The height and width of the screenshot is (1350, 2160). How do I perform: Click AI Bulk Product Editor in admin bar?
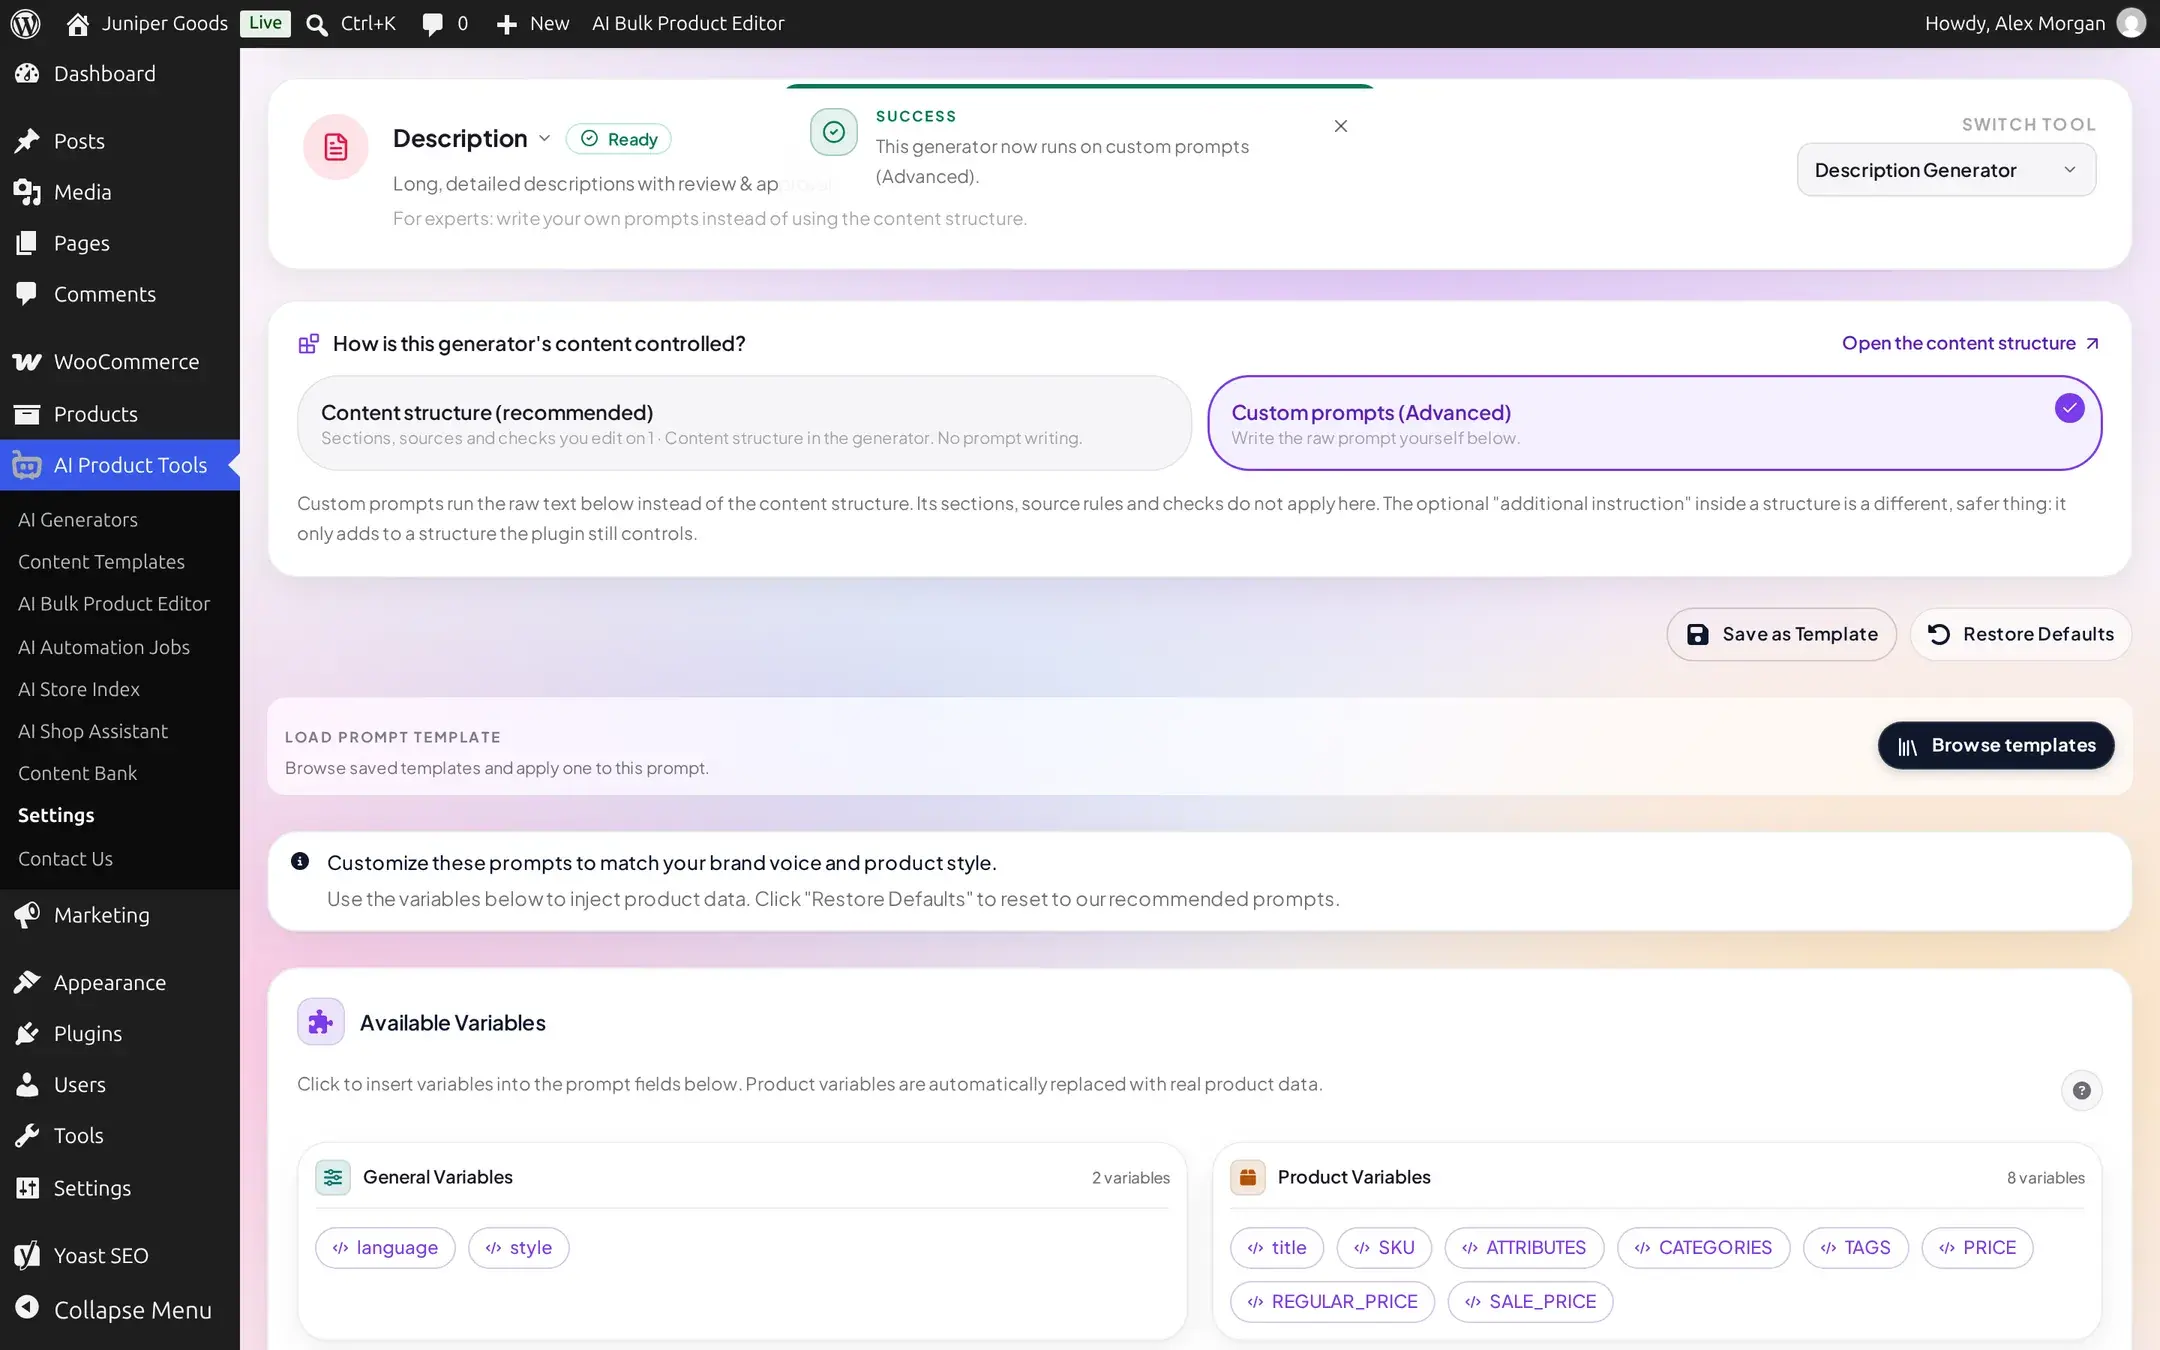[688, 23]
